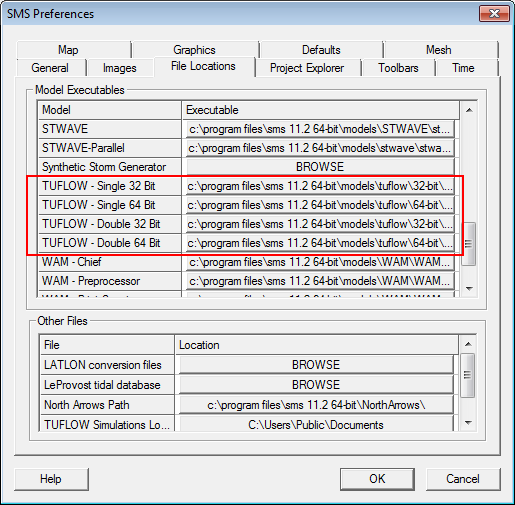This screenshot has height=505, width=515.
Task: Select the Defaults tab
Action: tap(321, 50)
